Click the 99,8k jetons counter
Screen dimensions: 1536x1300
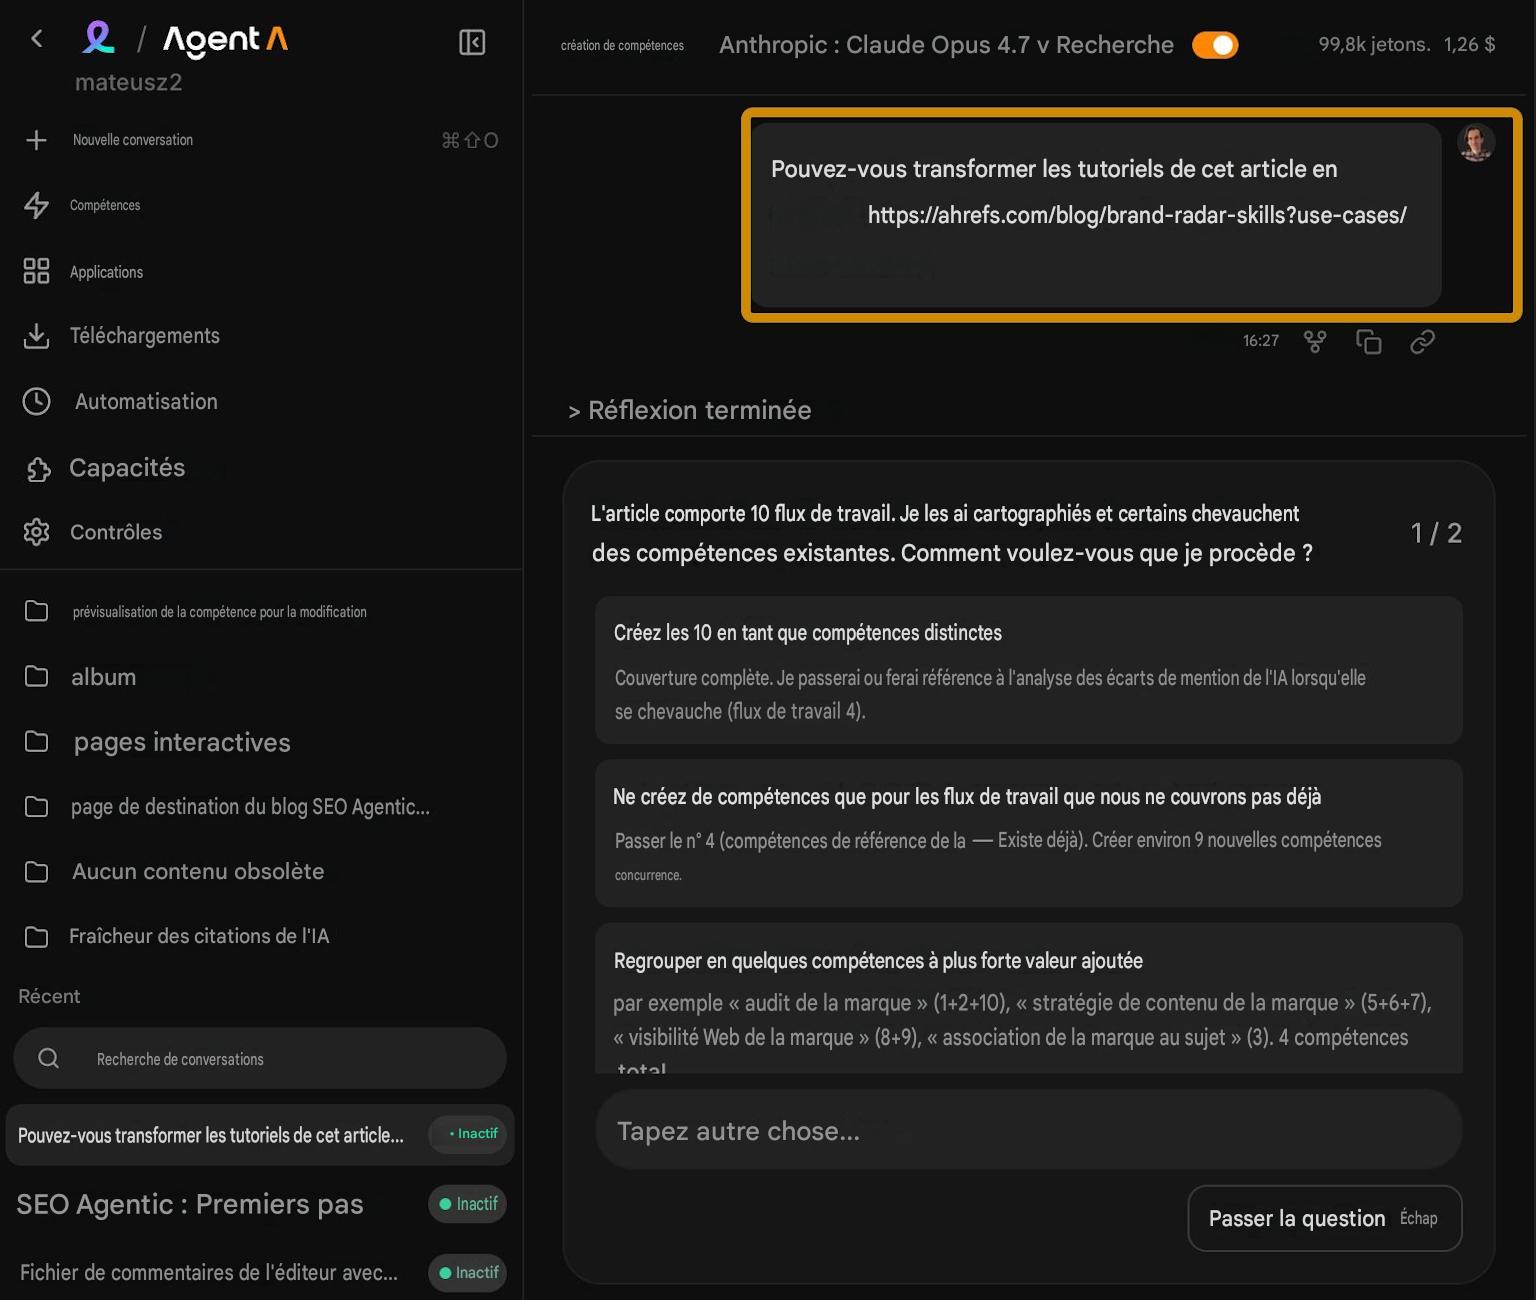click(1374, 44)
